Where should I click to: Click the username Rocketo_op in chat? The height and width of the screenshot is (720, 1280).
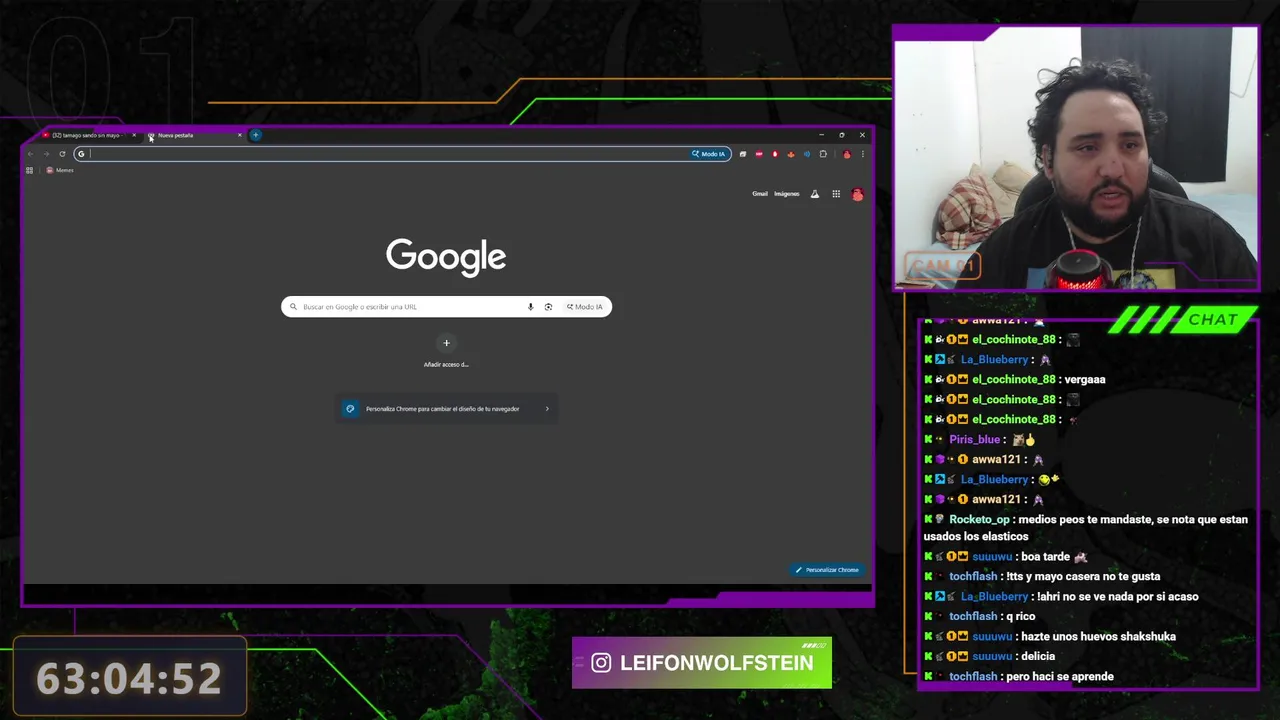979,519
